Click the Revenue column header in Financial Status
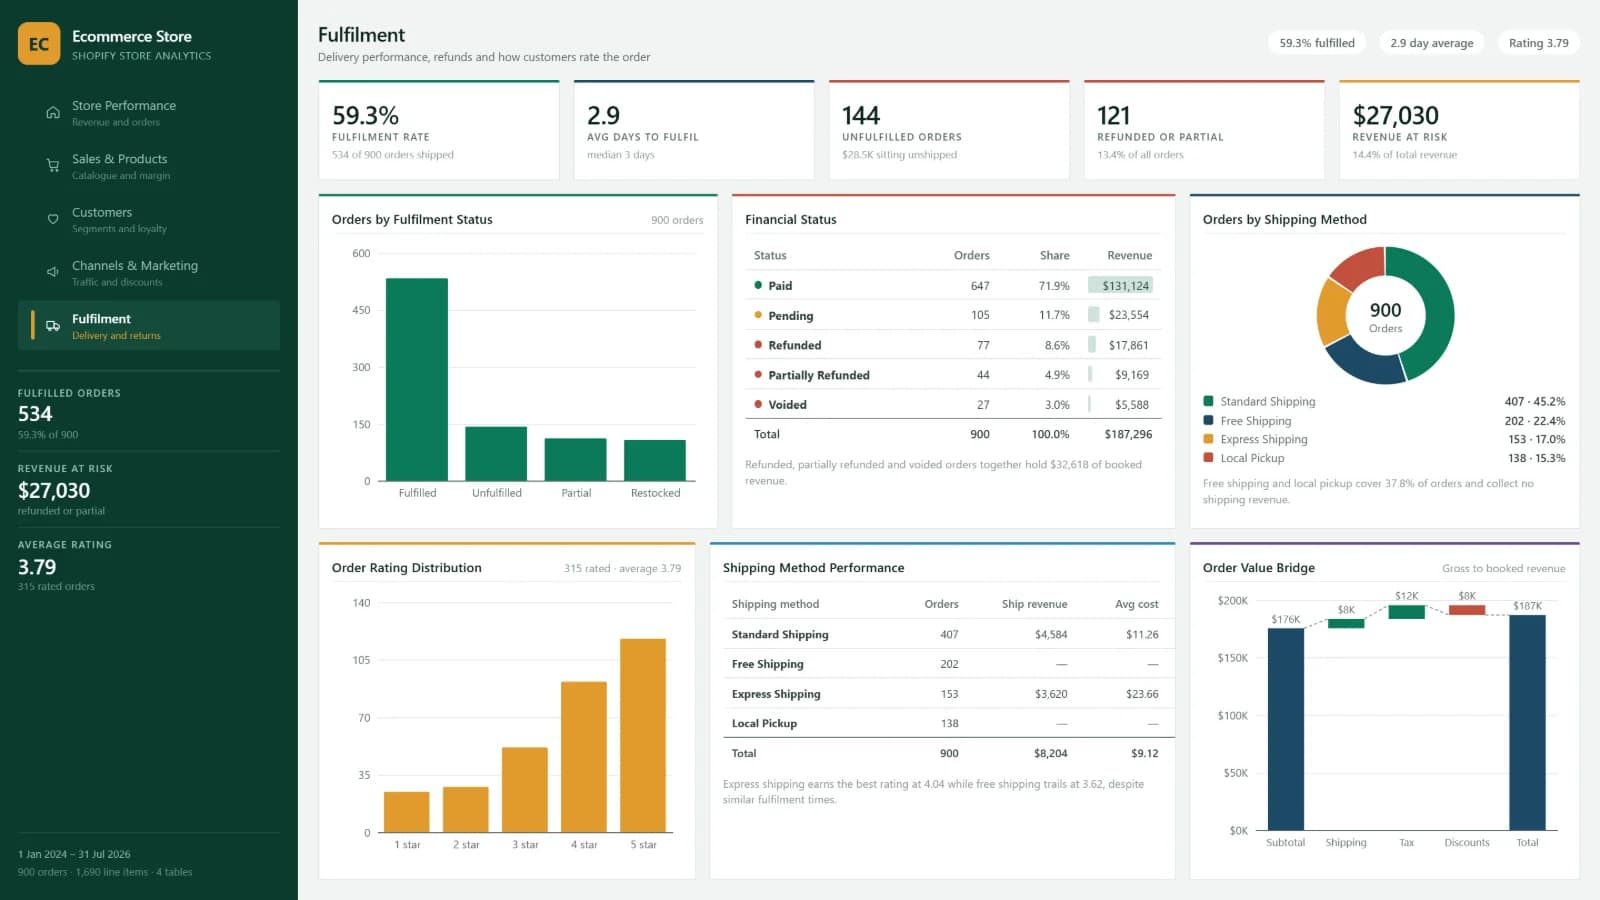 1129,256
